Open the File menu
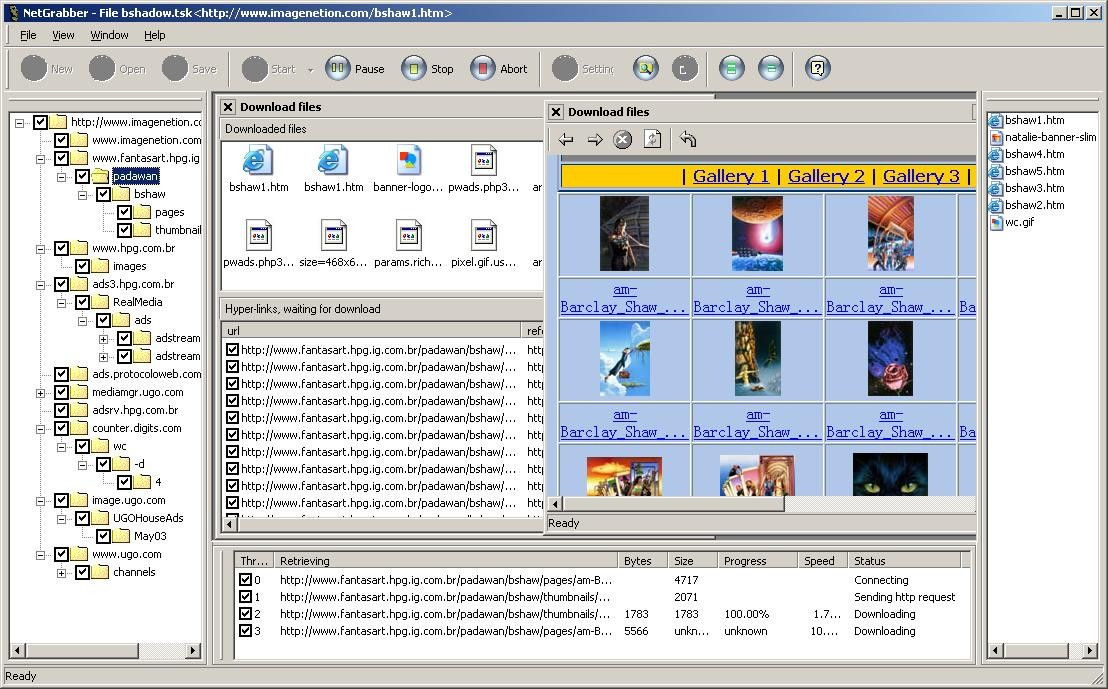1108x689 pixels. 28,35
